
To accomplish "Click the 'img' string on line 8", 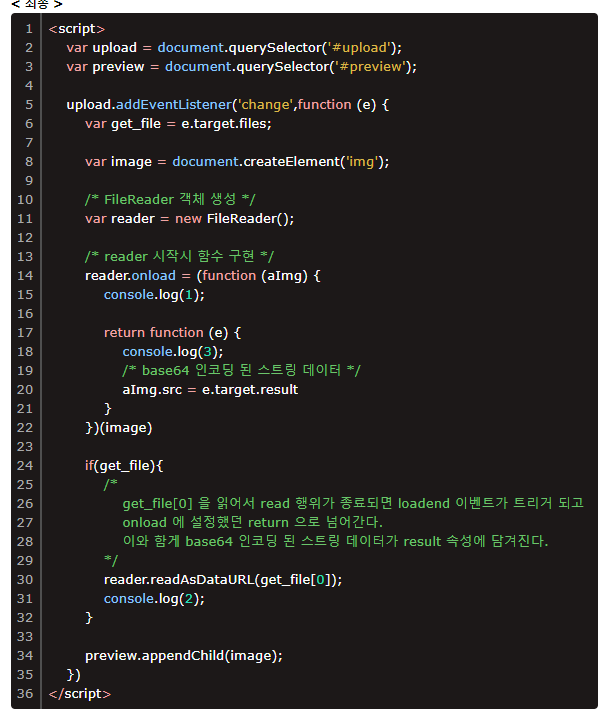I will (x=362, y=162).
